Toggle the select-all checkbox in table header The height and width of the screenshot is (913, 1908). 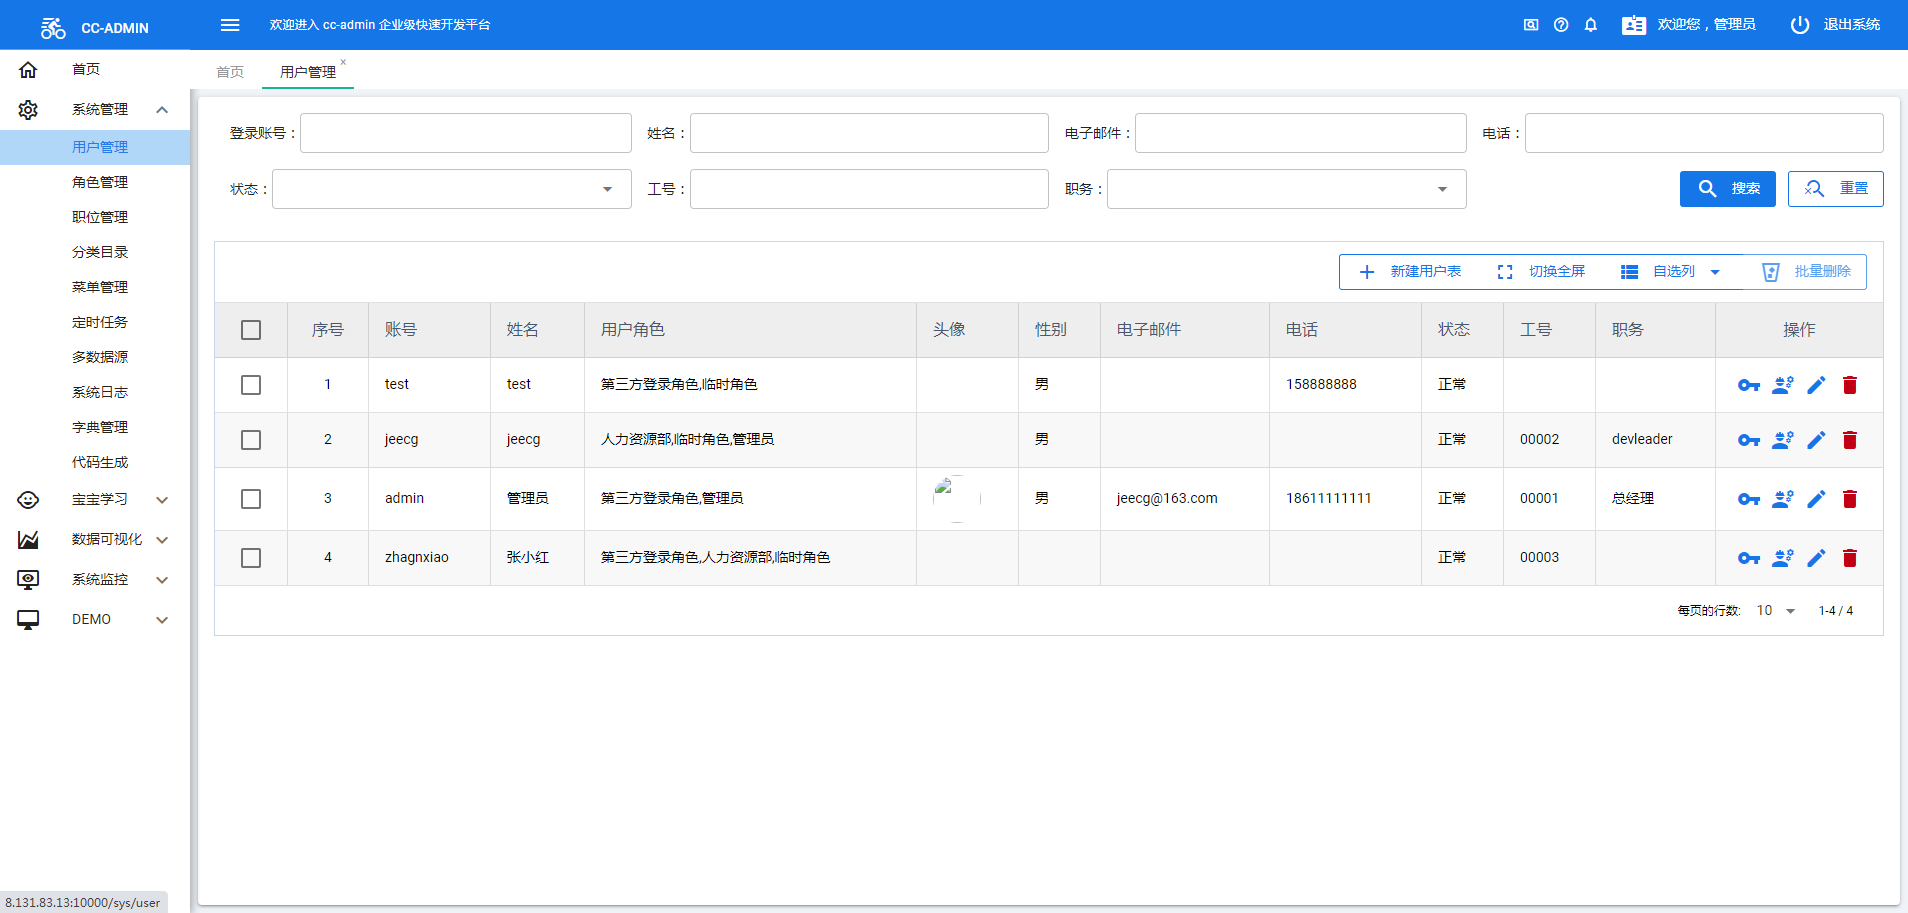251,330
